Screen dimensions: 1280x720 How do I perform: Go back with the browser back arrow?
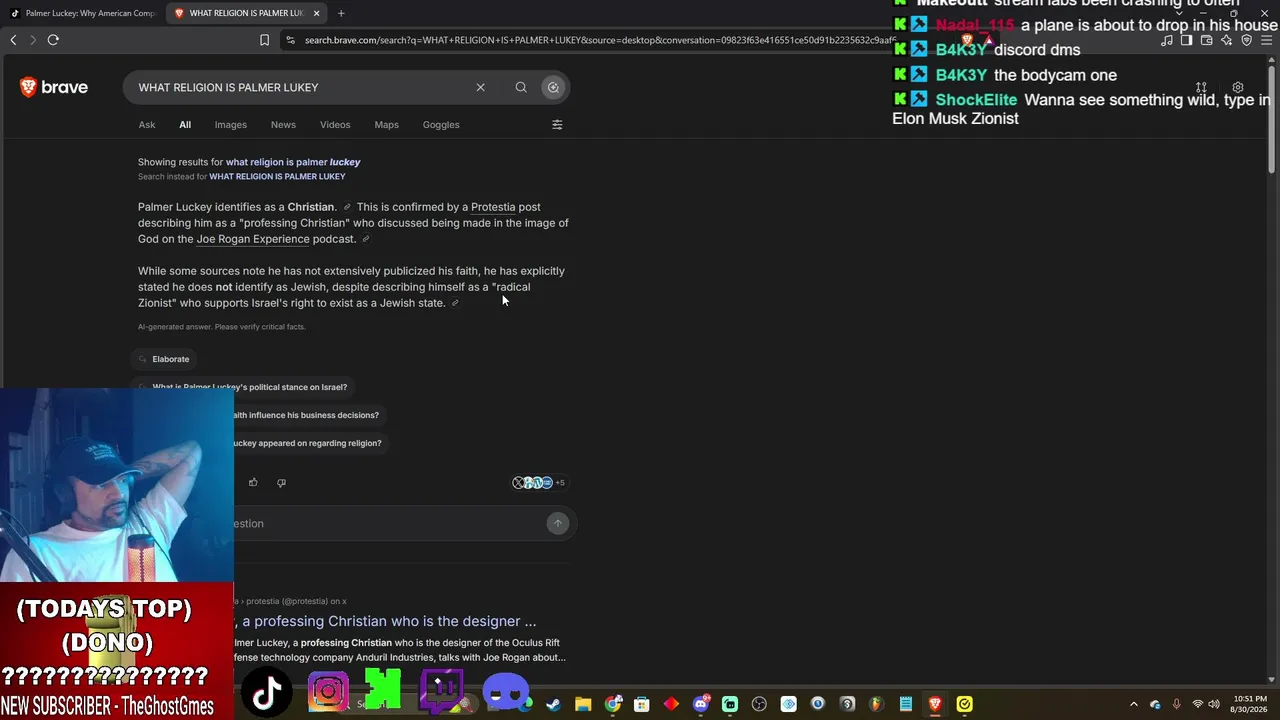coord(13,40)
